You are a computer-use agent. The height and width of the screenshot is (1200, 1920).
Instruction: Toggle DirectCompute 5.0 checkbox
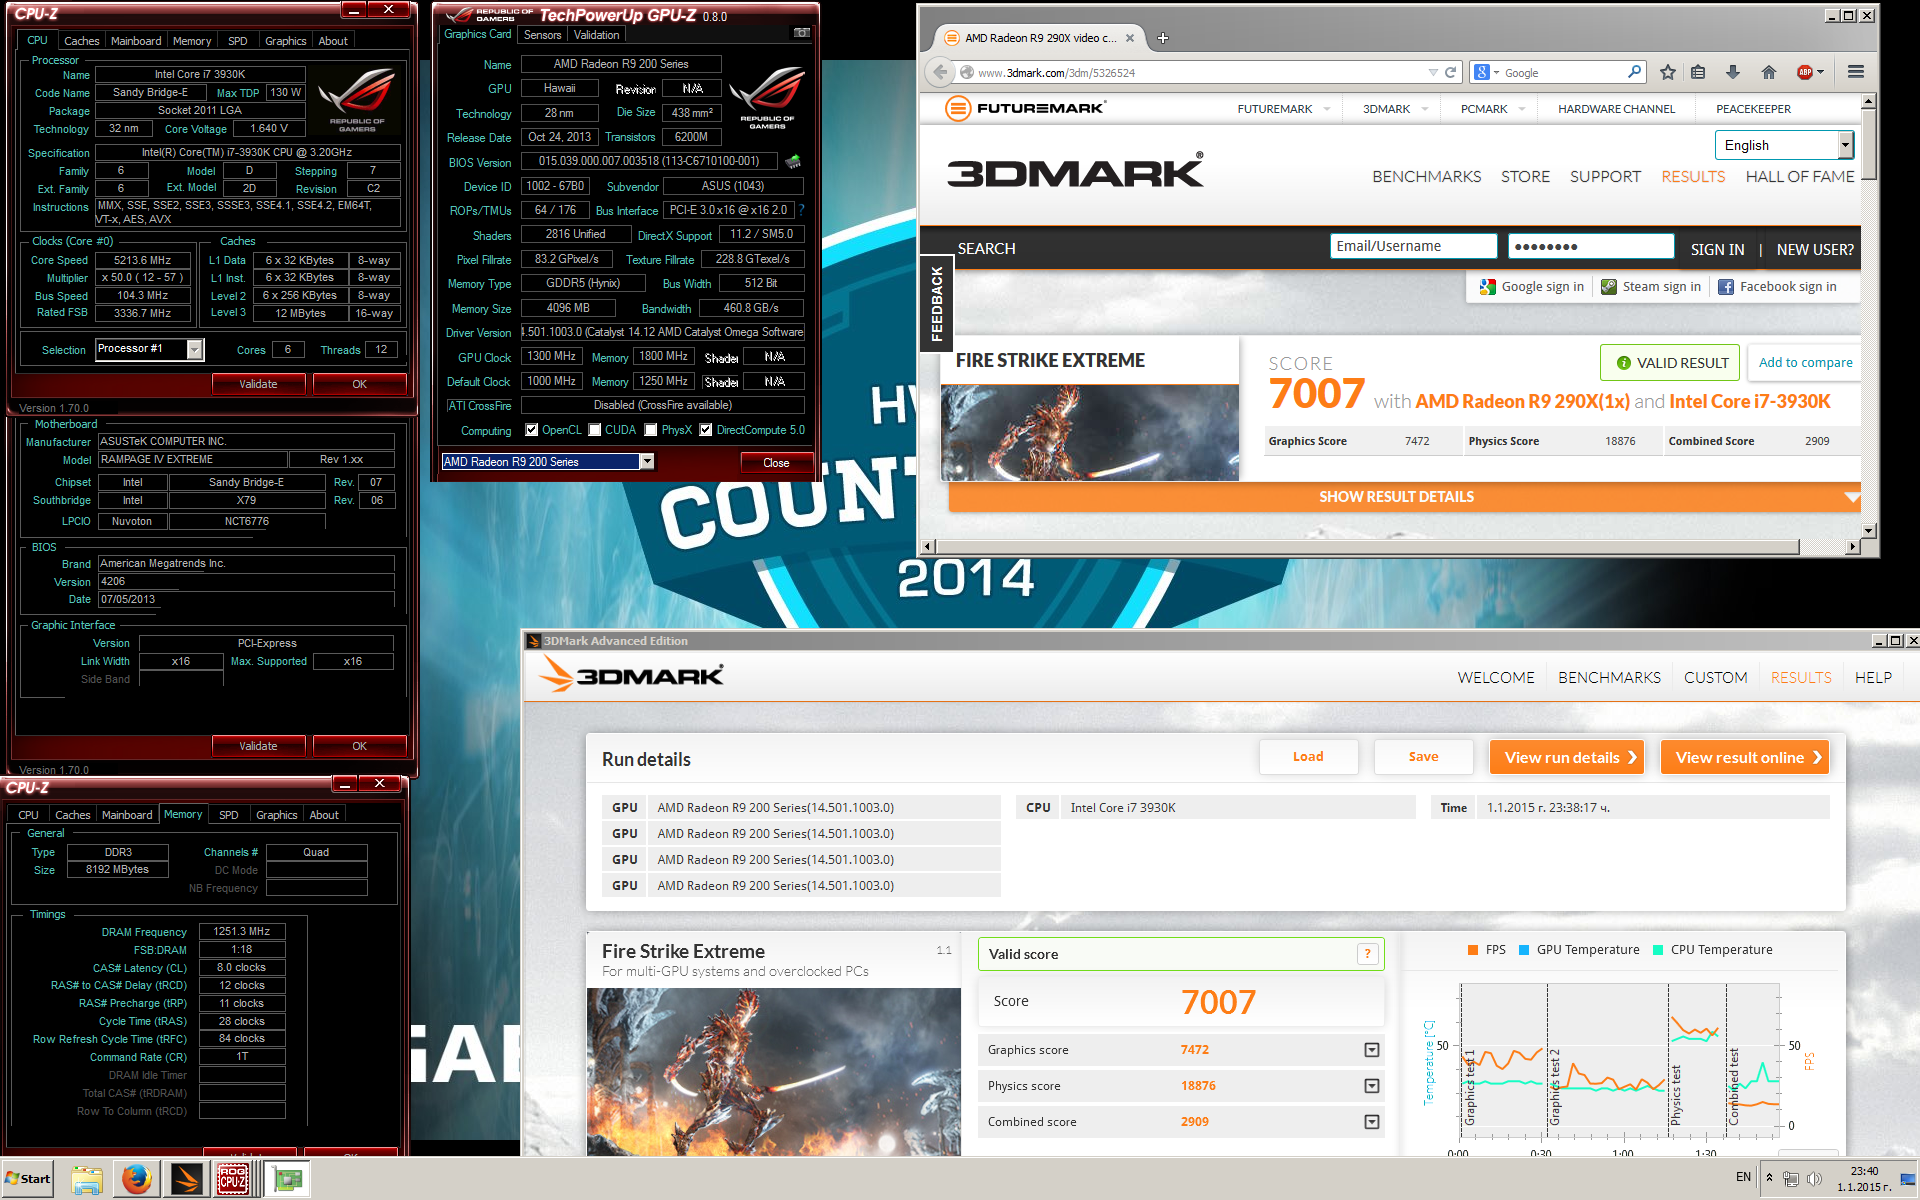coord(706,430)
